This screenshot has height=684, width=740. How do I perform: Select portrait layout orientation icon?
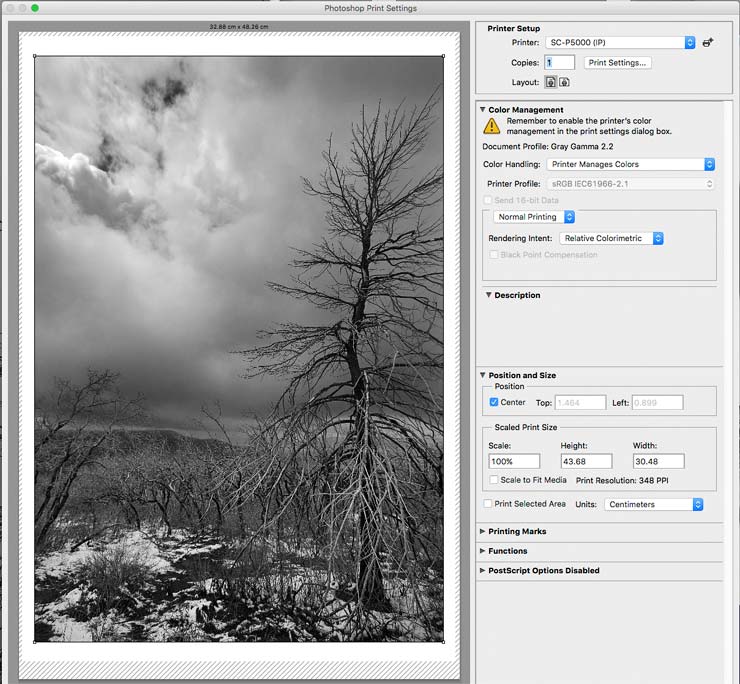550,82
